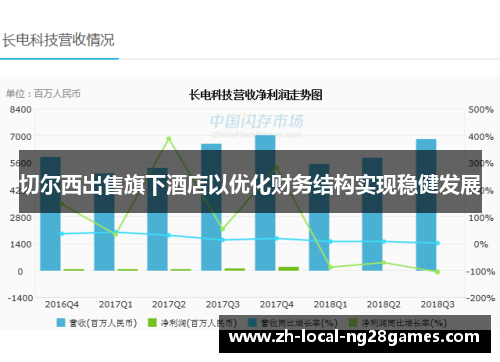Select the 2018Q3 revenue bar
This screenshot has width=500, height=362.
coord(426,205)
